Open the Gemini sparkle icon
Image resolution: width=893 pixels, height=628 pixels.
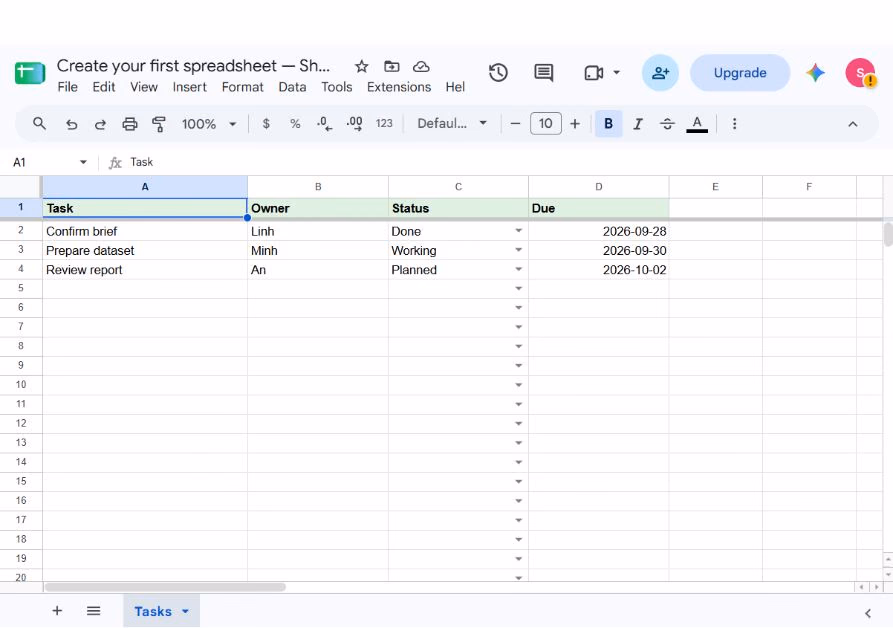[x=815, y=73]
